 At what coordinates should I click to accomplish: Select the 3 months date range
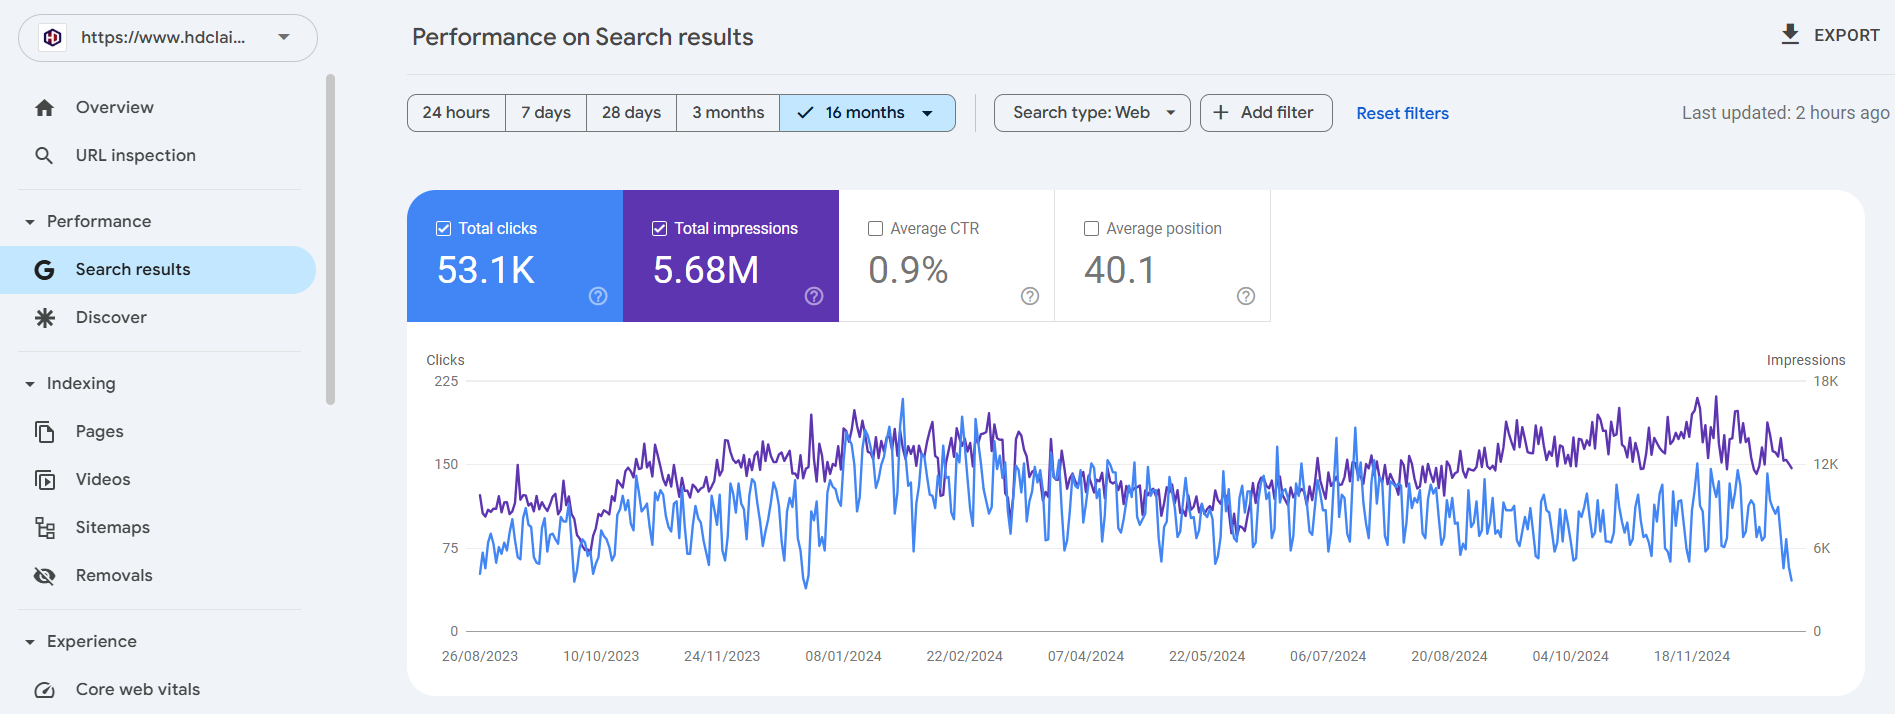pos(728,113)
